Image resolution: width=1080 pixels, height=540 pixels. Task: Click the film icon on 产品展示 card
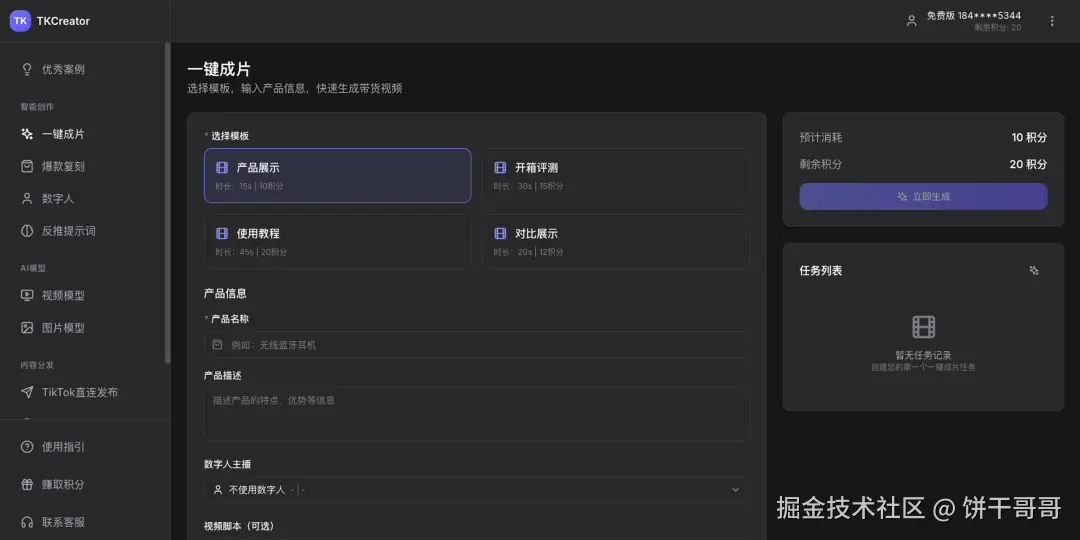pyautogui.click(x=222, y=167)
